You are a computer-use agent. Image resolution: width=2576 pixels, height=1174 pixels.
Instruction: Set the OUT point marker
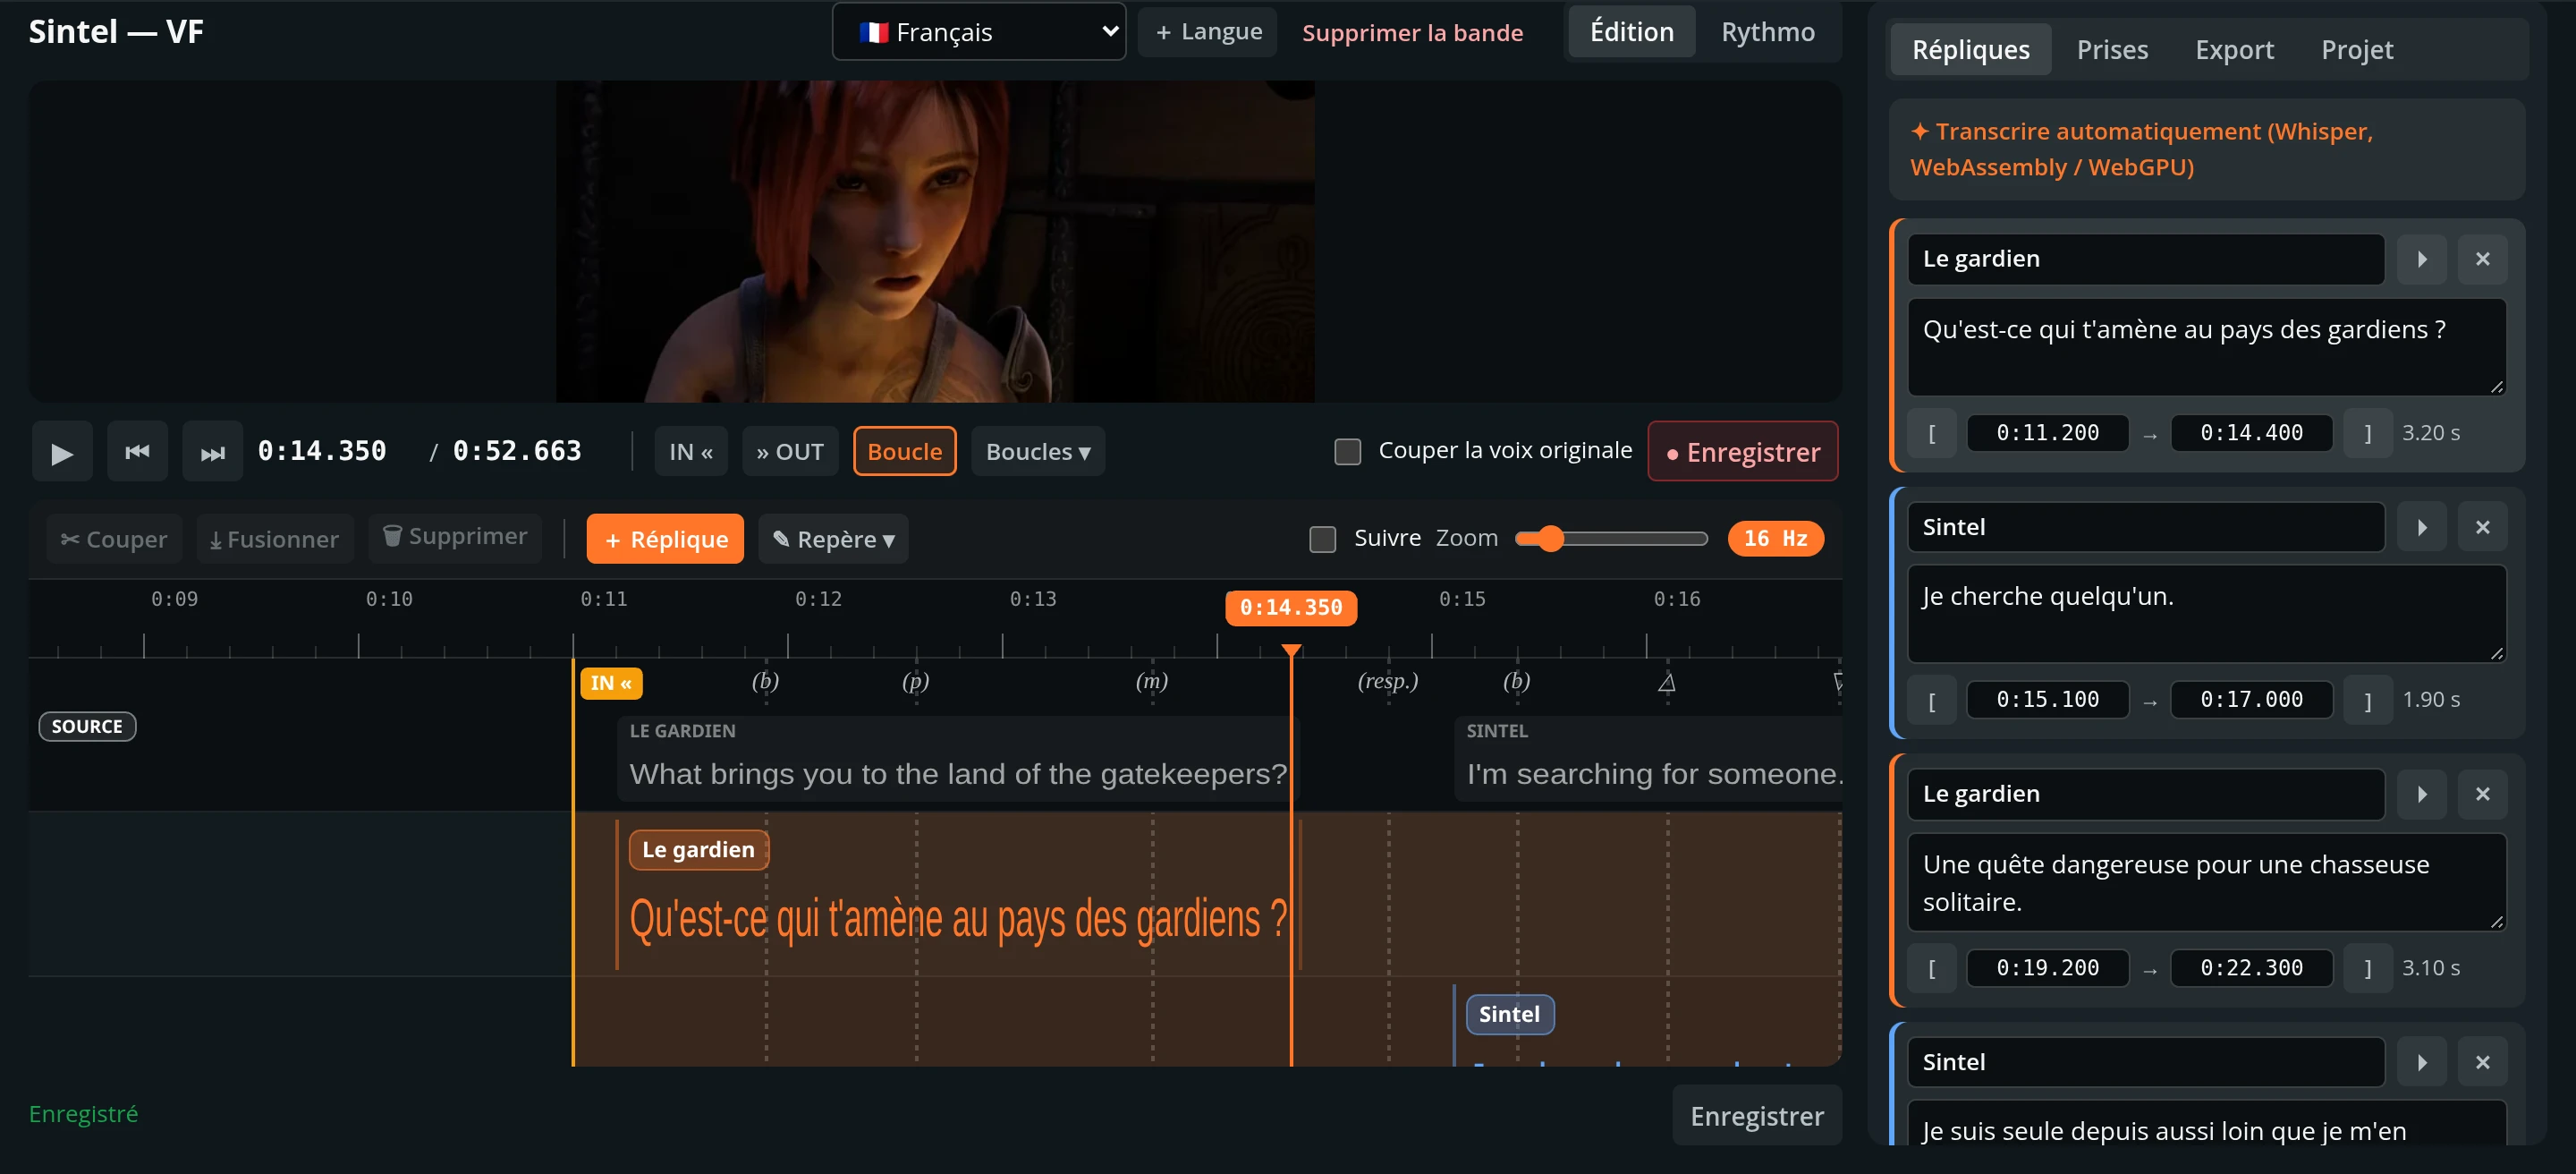coord(790,452)
